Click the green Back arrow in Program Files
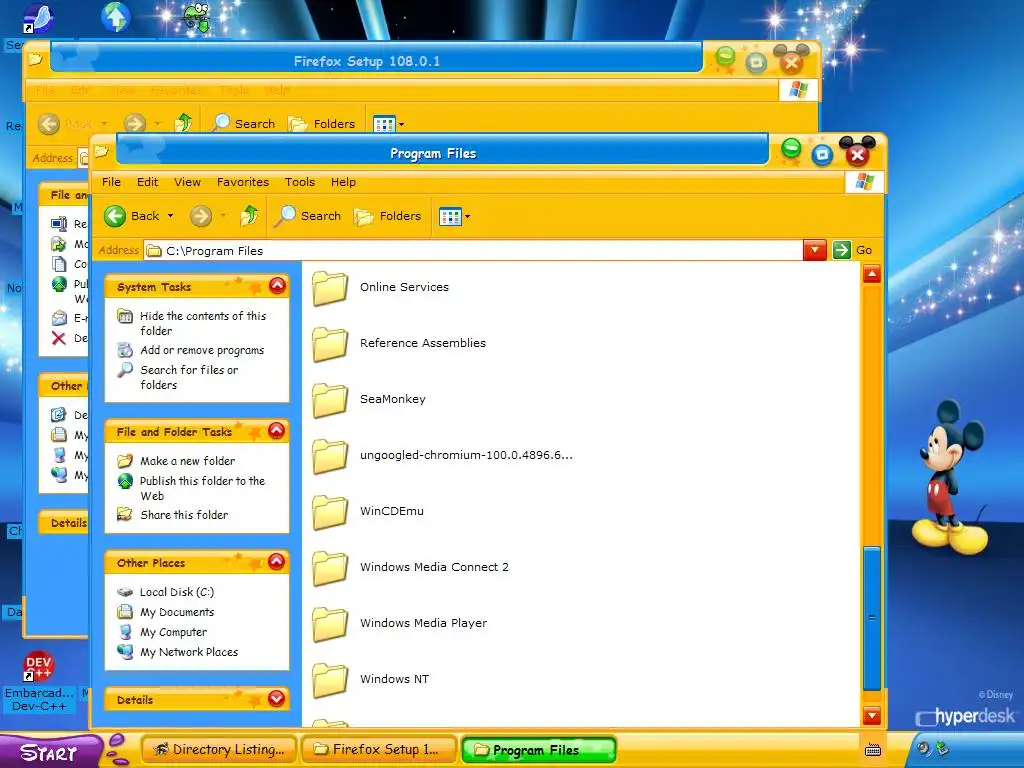The image size is (1024, 768). coord(115,216)
